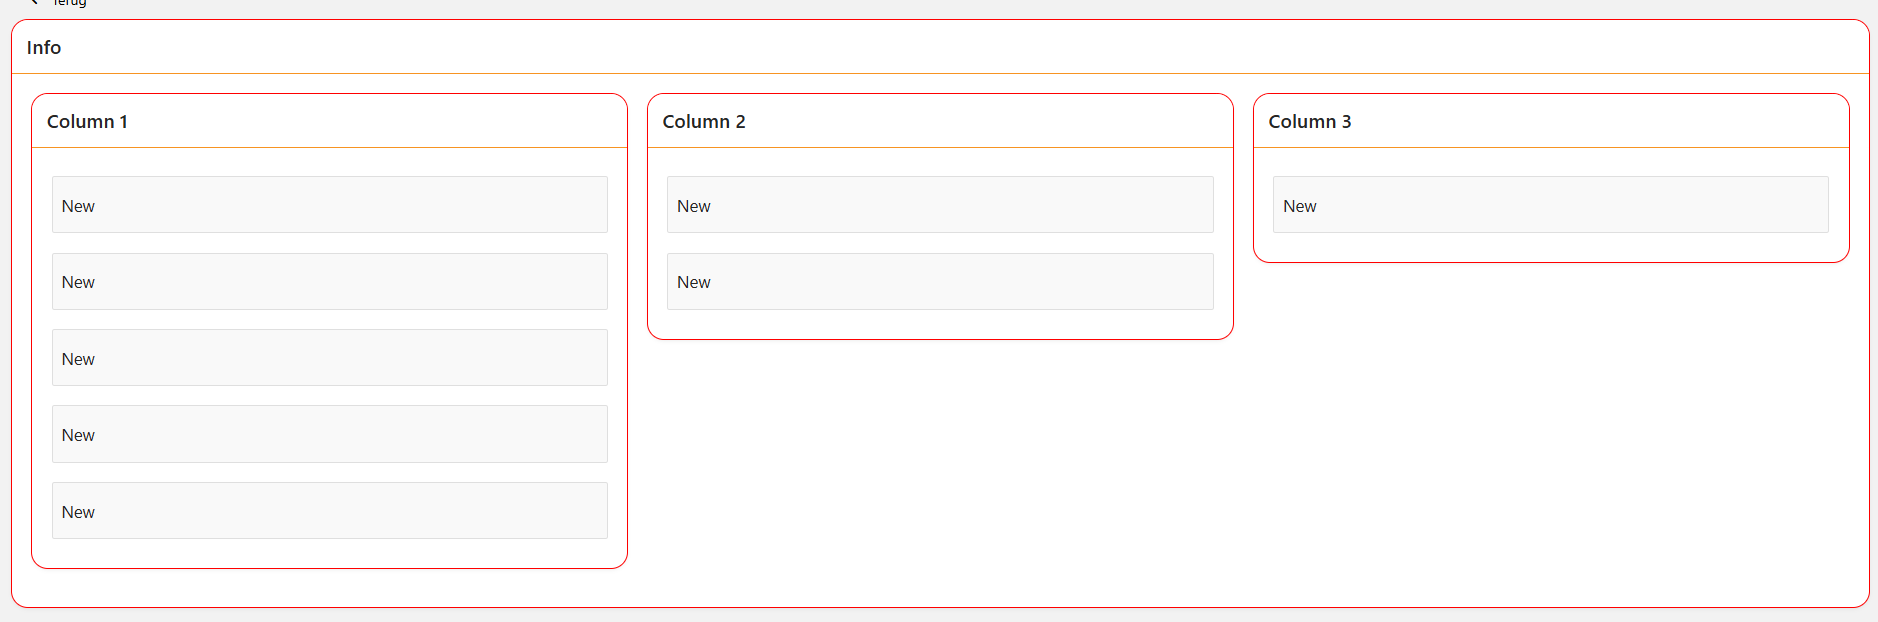Click the empty area below the Column 3 card
The height and width of the screenshot is (622, 1878).
pos(1550,420)
